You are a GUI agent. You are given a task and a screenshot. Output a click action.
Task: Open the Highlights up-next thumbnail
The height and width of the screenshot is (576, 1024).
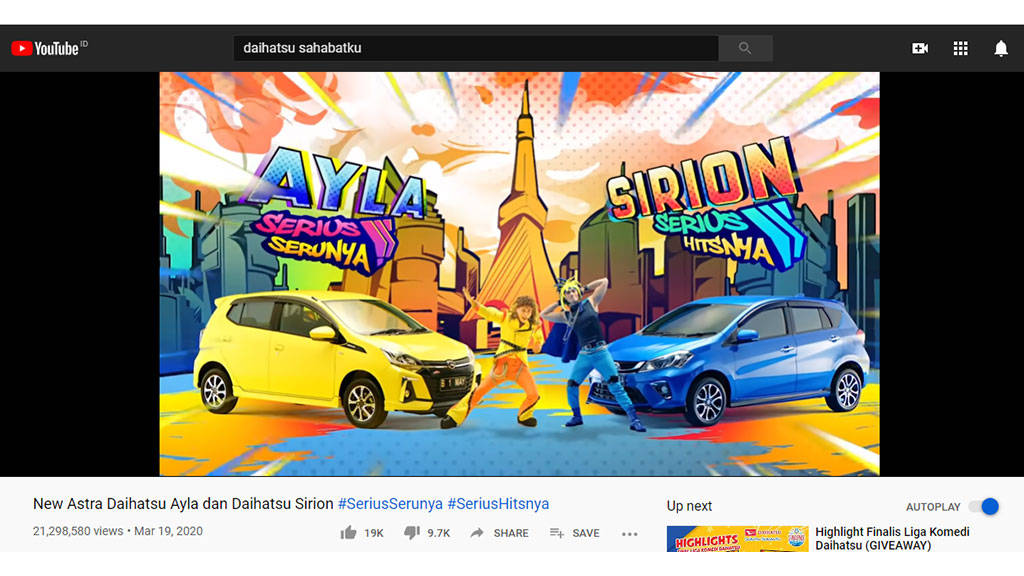tap(737, 539)
